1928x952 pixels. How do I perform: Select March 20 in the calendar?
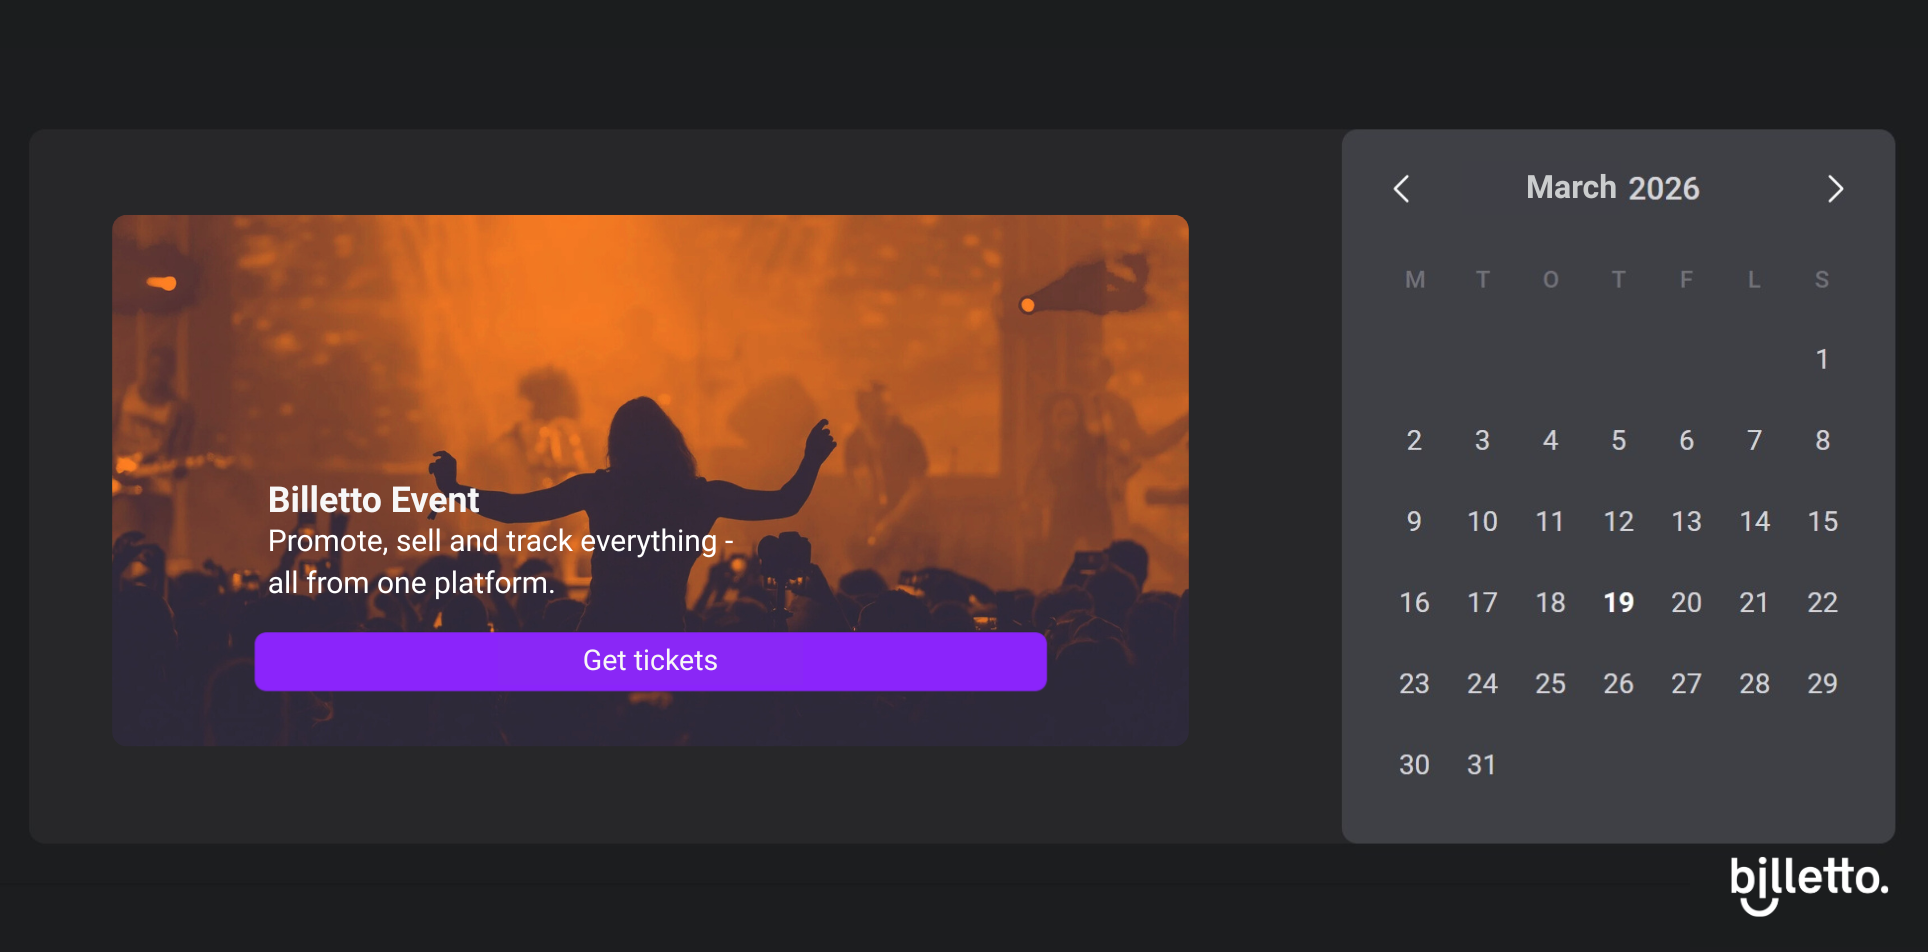[x=1687, y=602]
